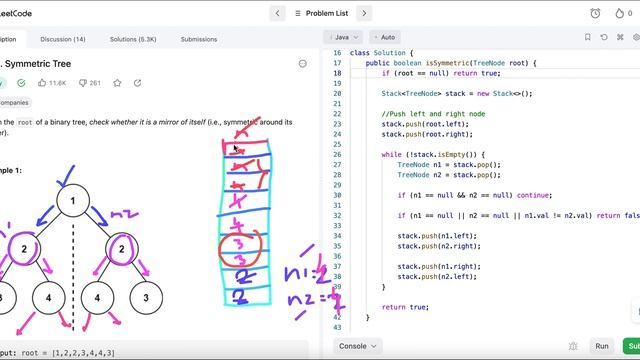This screenshot has height=360, width=640.
Task: Click comment '//Push left and right node'
Action: (433, 114)
